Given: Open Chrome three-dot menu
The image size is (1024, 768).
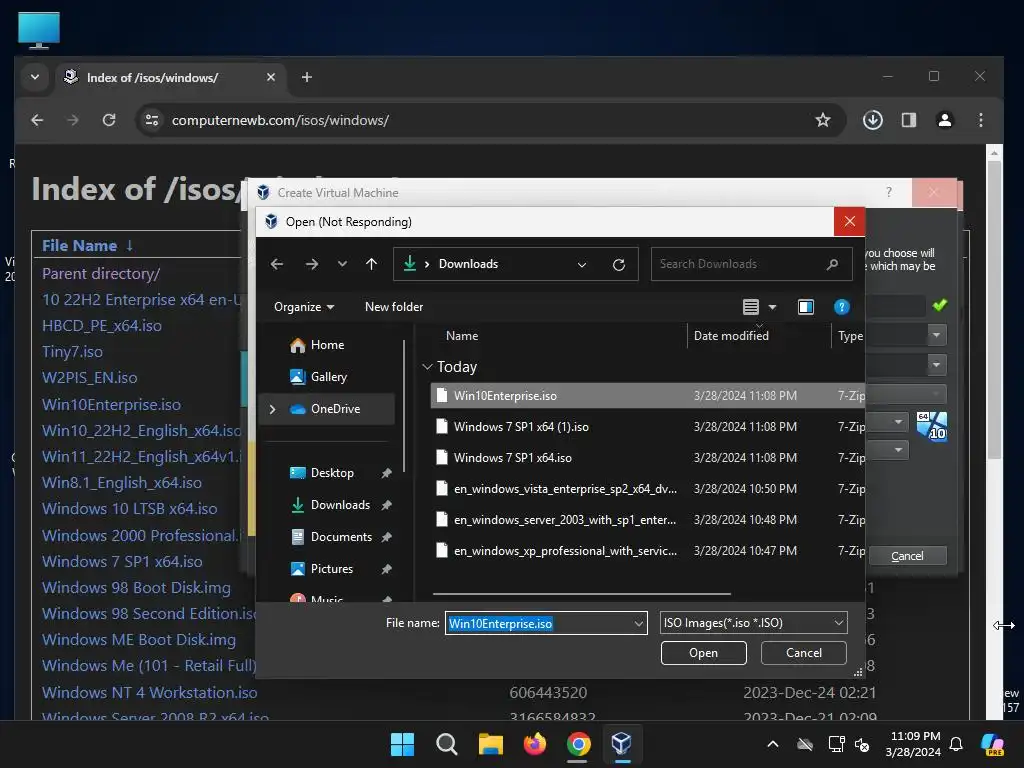Looking at the screenshot, I should pyautogui.click(x=980, y=120).
